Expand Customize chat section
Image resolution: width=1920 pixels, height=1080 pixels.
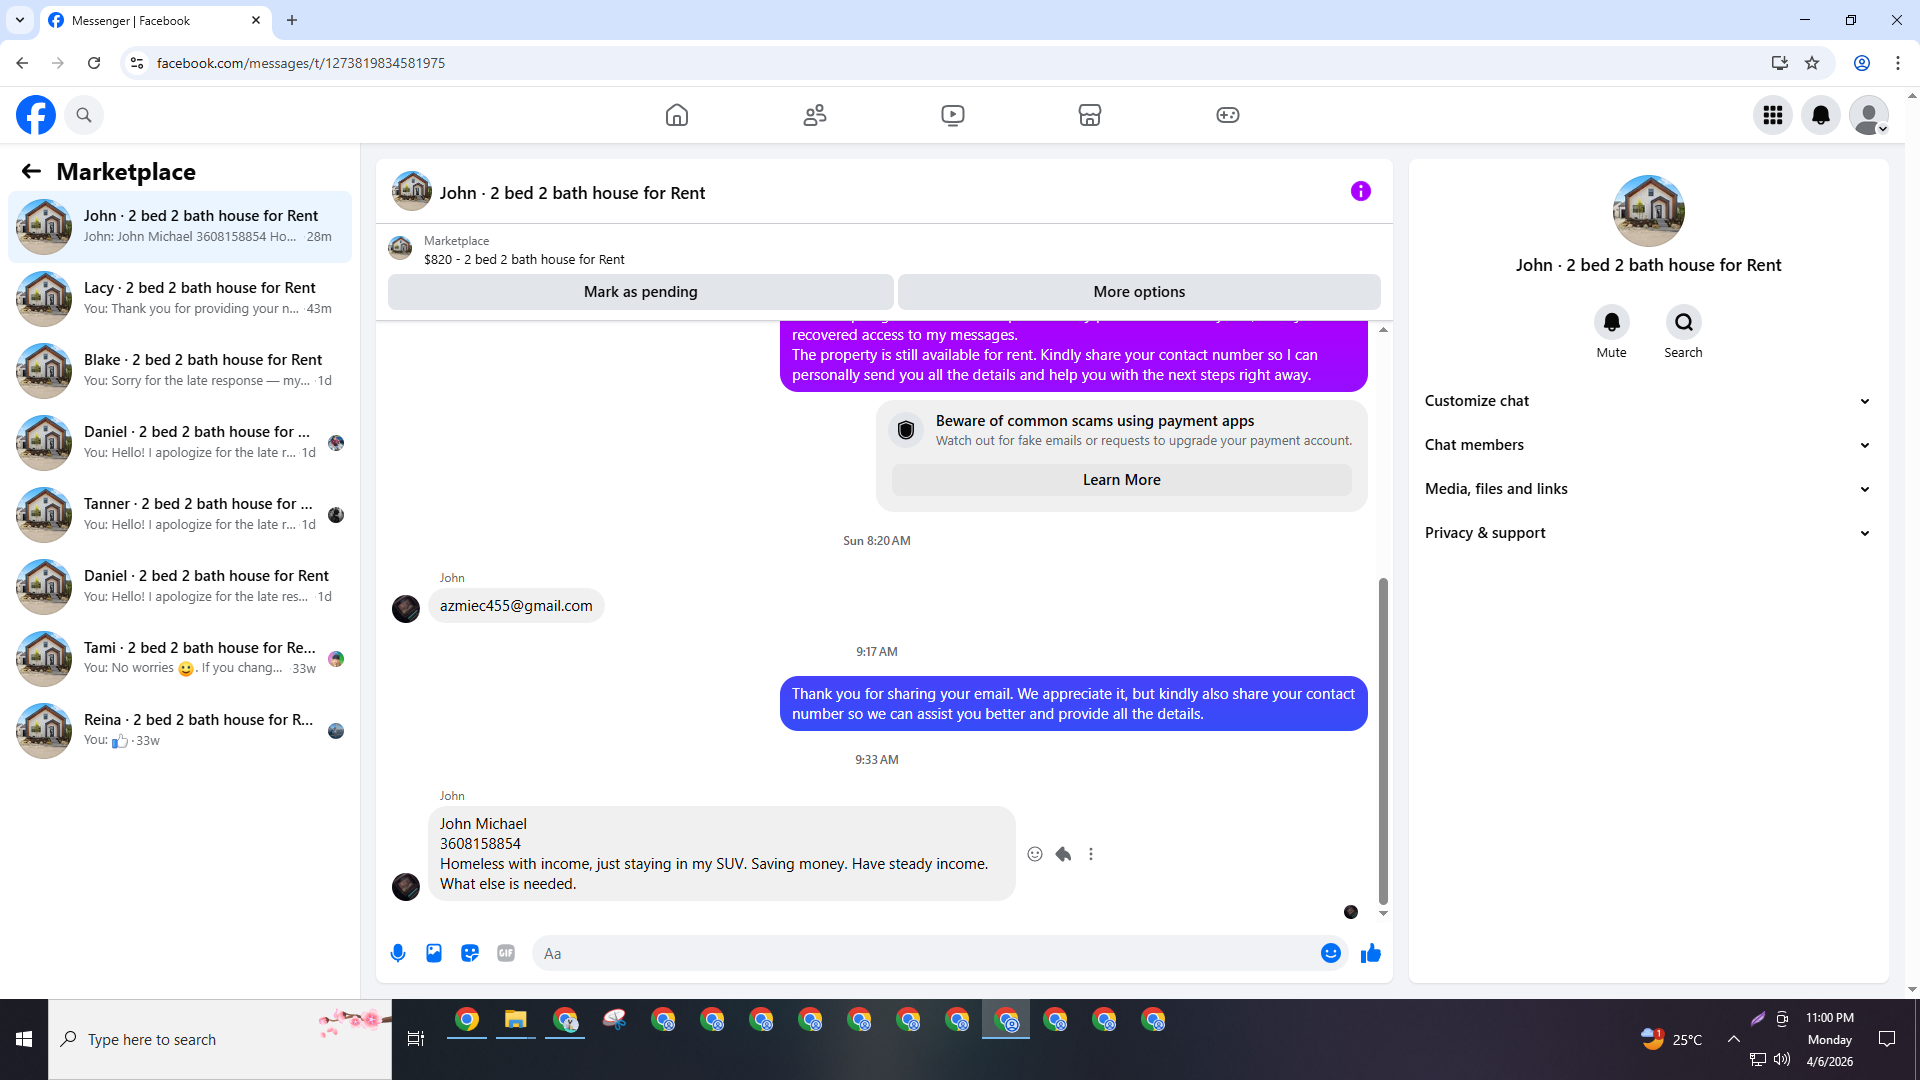(x=1648, y=401)
